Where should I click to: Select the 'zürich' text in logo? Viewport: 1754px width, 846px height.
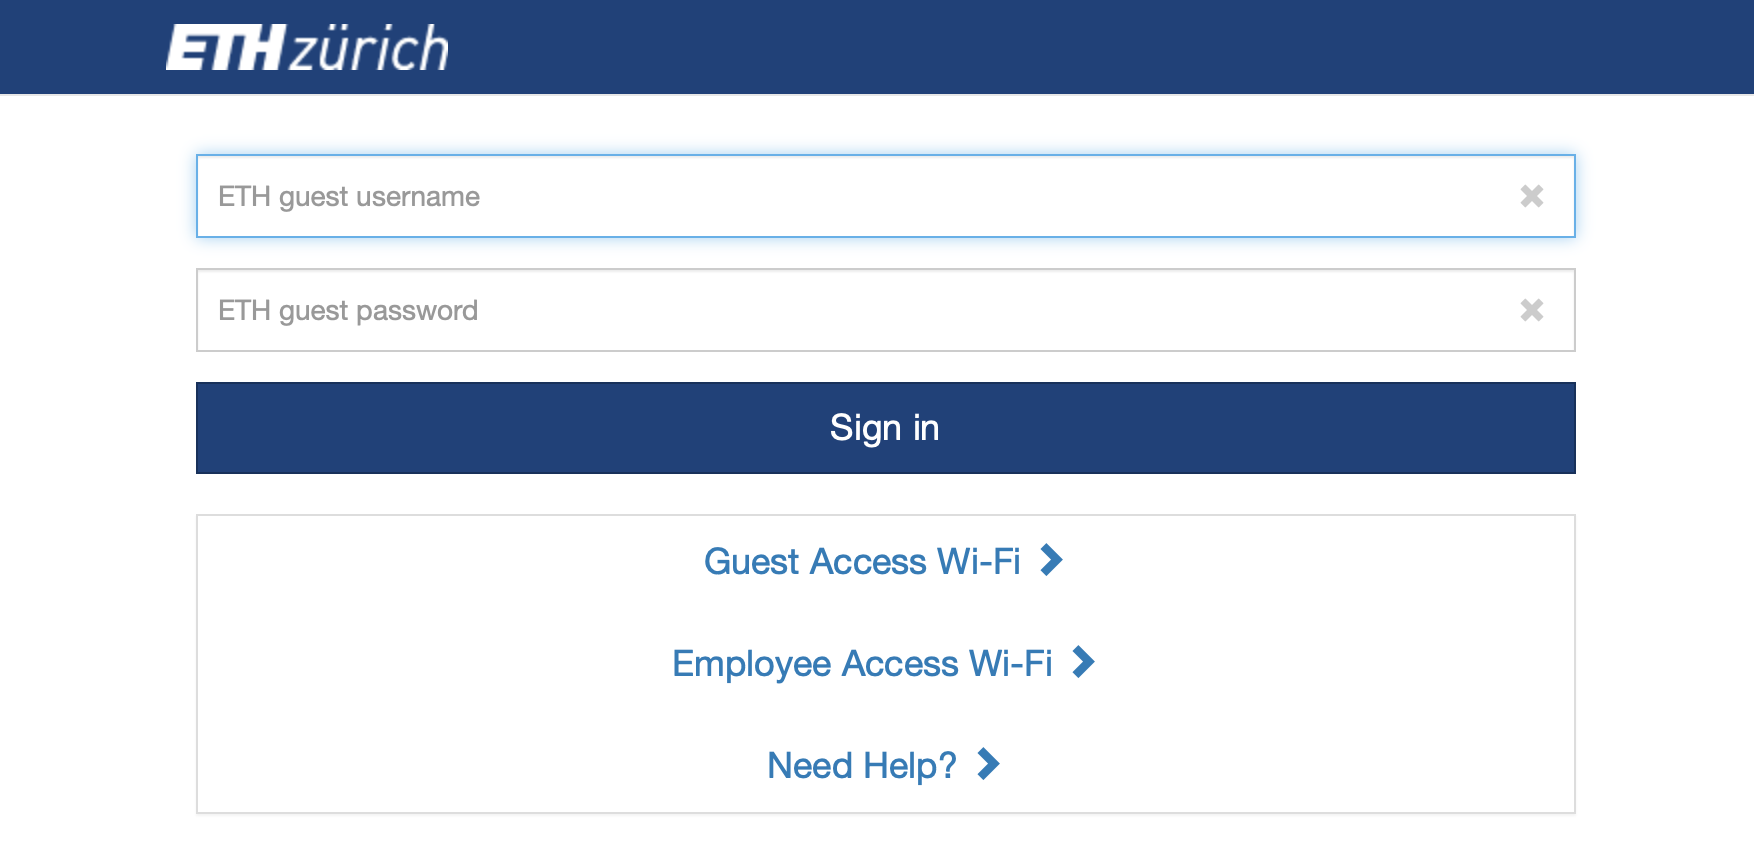(x=370, y=49)
